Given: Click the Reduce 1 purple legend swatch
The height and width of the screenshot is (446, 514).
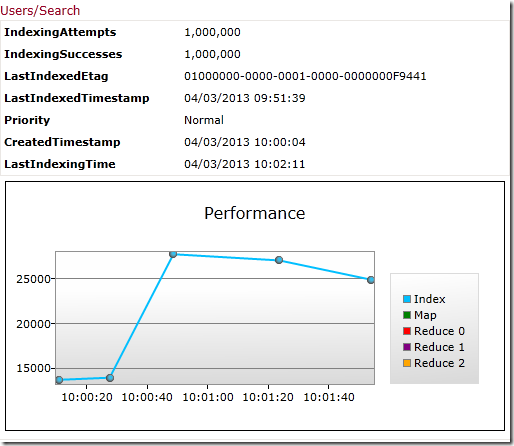Looking at the screenshot, I should 407,347.
